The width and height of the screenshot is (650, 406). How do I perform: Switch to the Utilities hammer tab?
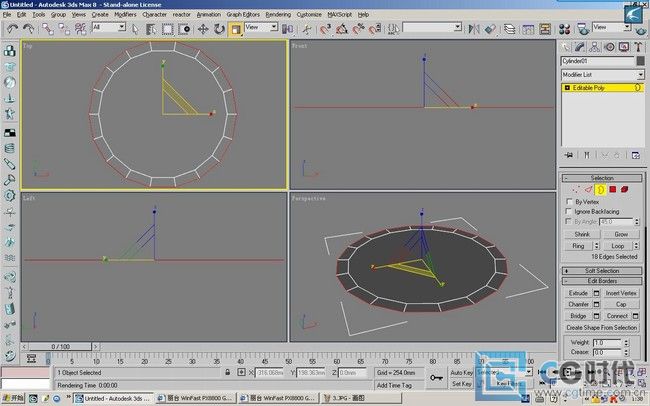pos(638,47)
